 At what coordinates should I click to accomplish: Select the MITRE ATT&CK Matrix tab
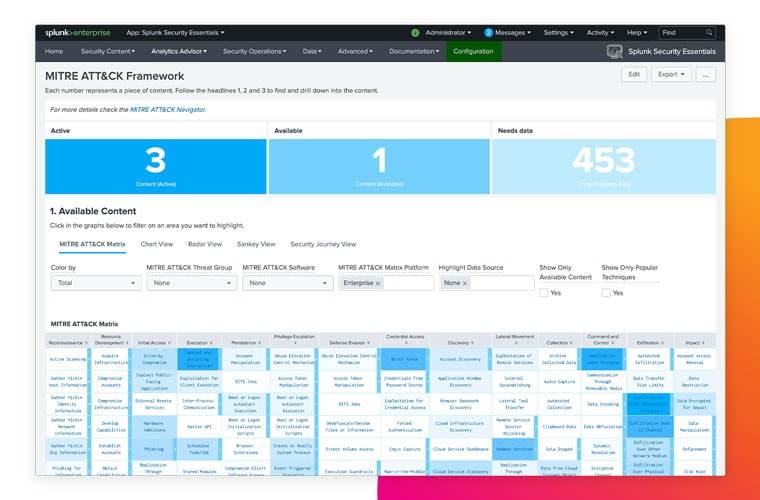coord(93,244)
